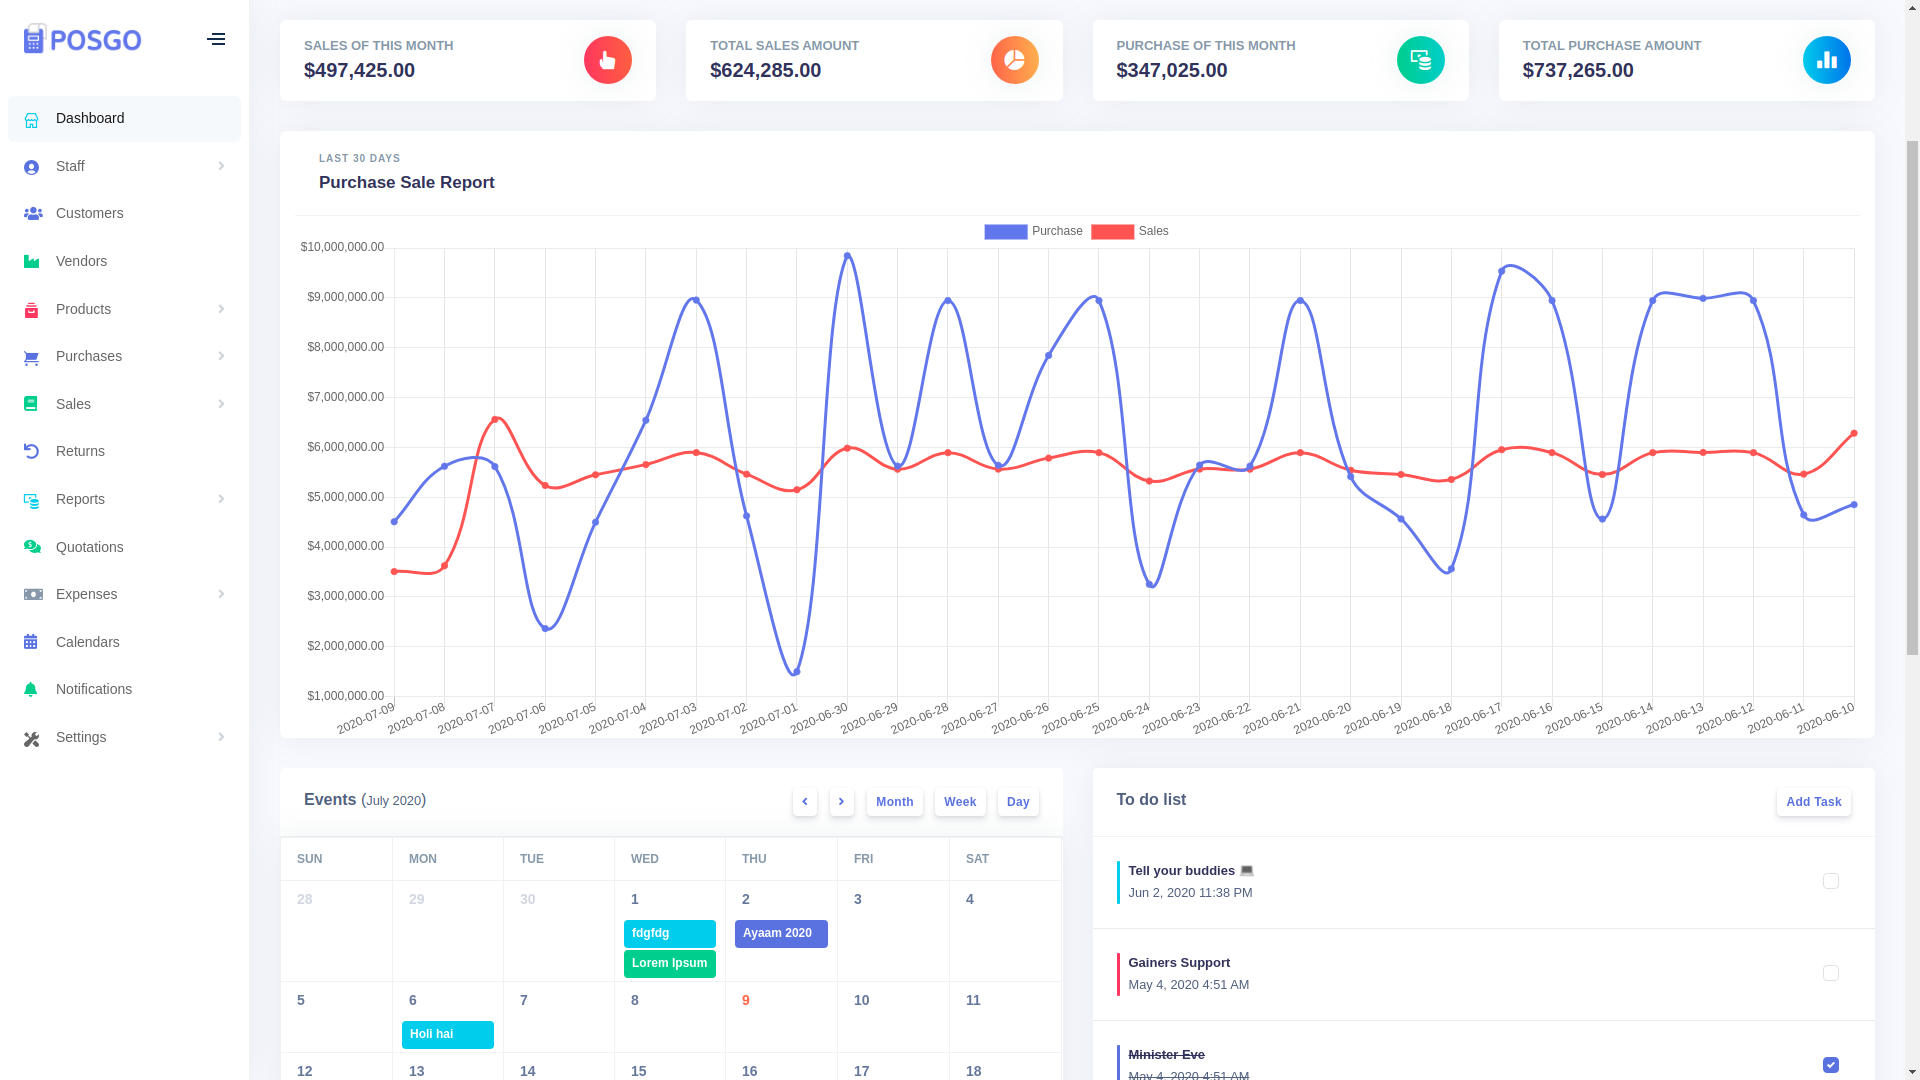1920x1080 pixels.
Task: Switch calendar to Week view
Action: point(960,802)
